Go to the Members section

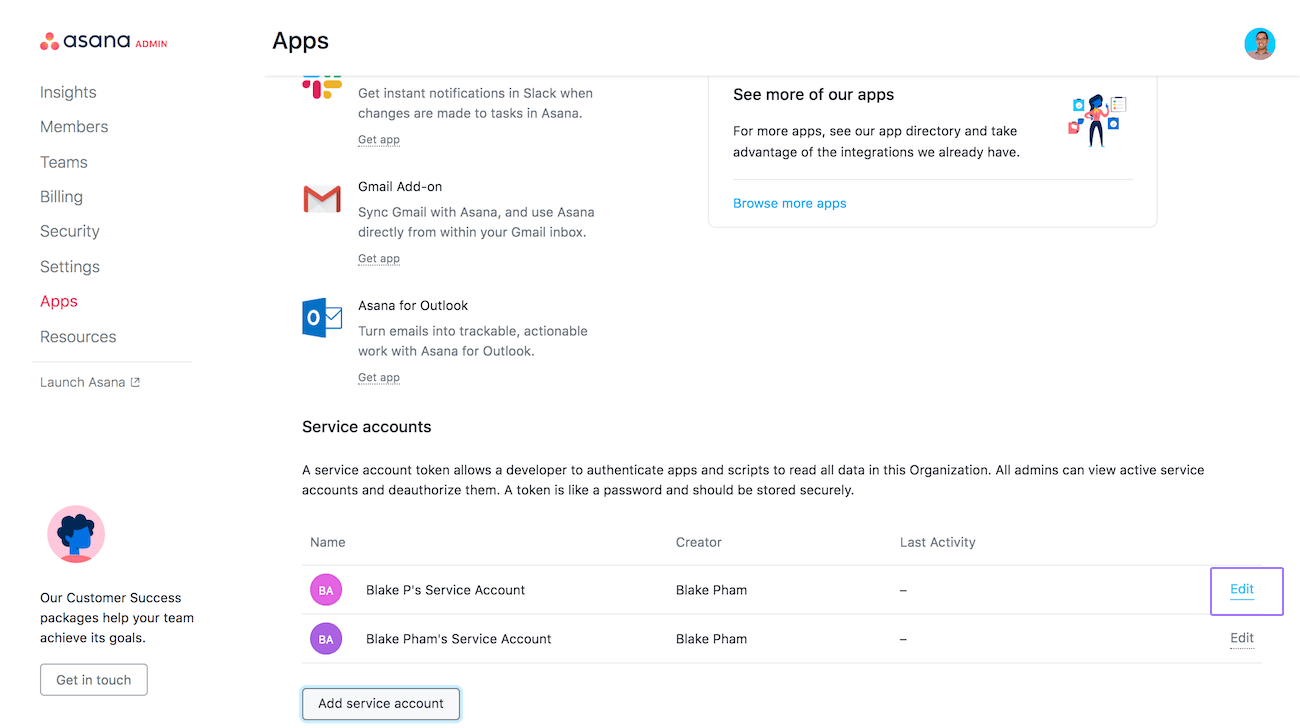pos(74,127)
